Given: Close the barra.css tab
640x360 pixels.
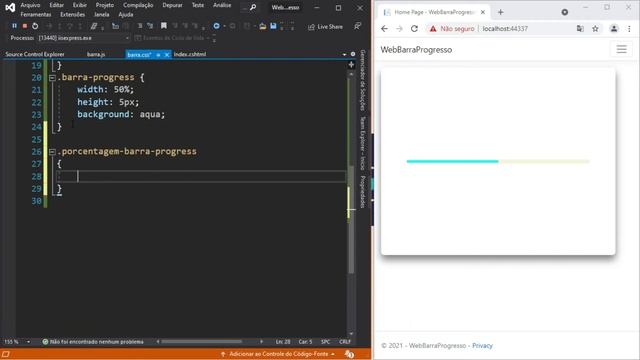Looking at the screenshot, I should point(167,55).
